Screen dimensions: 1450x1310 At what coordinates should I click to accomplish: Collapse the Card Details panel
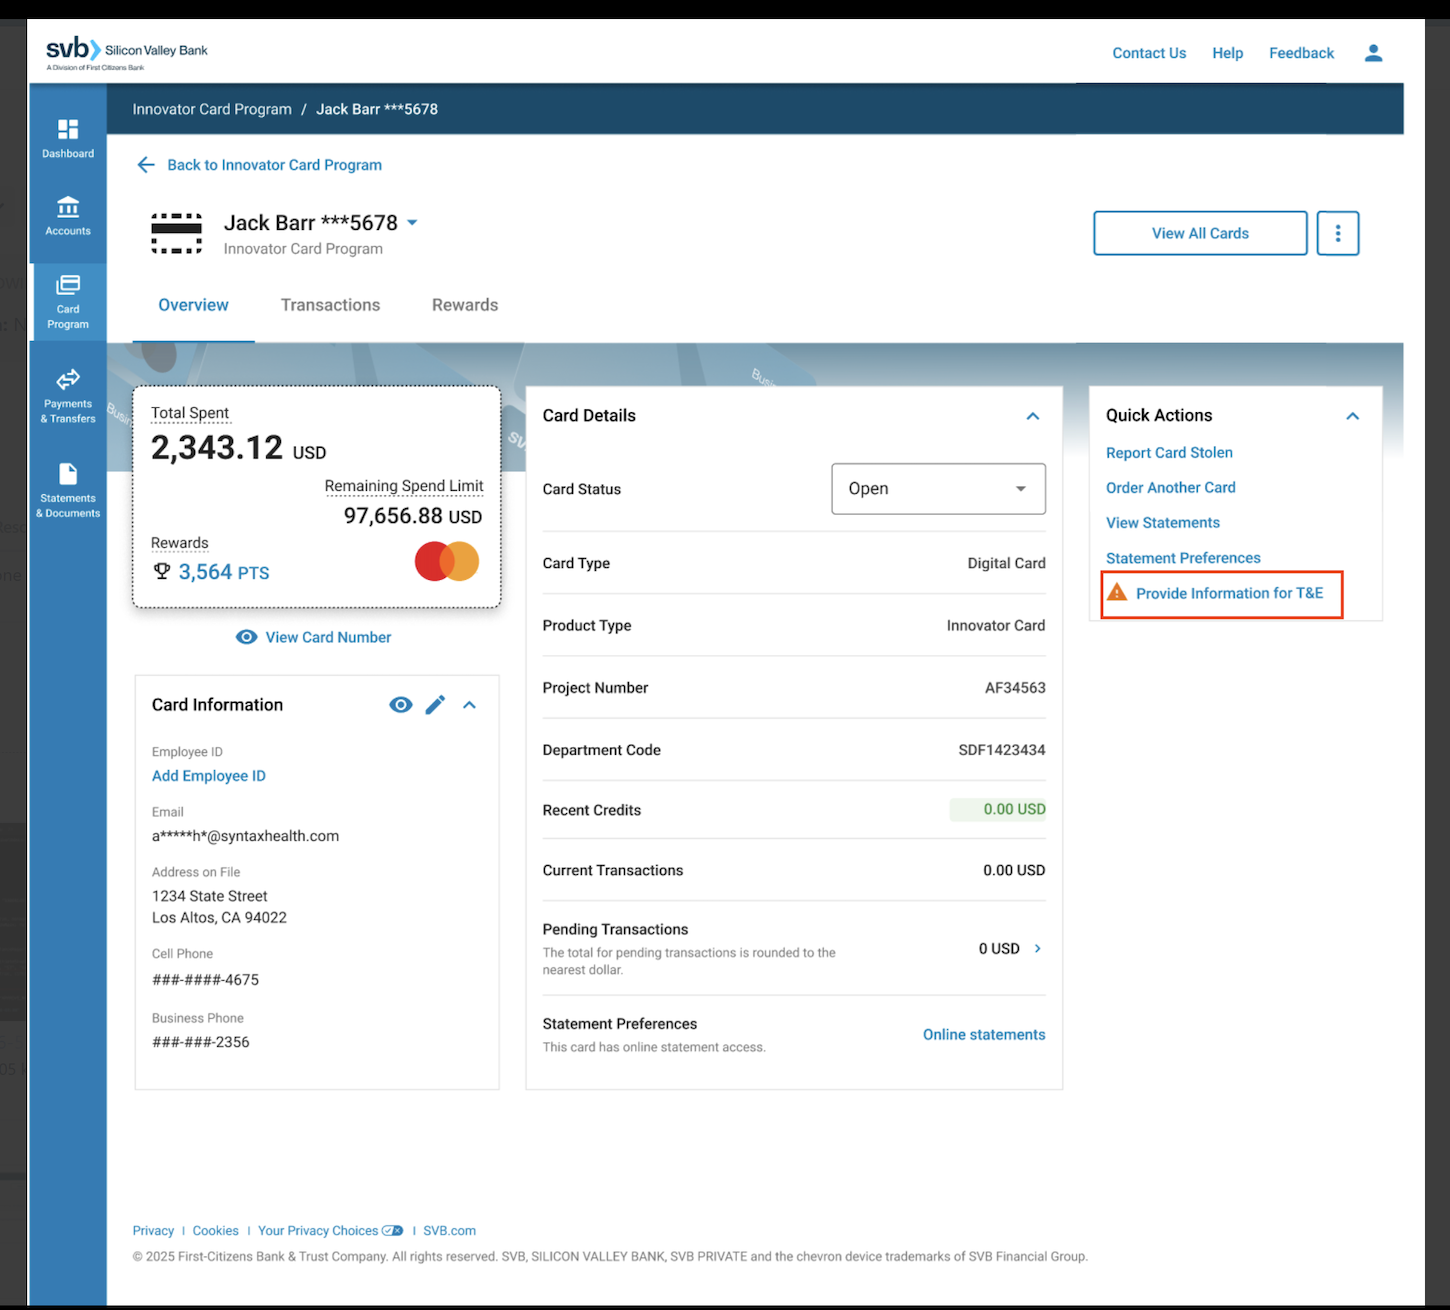point(1033,416)
